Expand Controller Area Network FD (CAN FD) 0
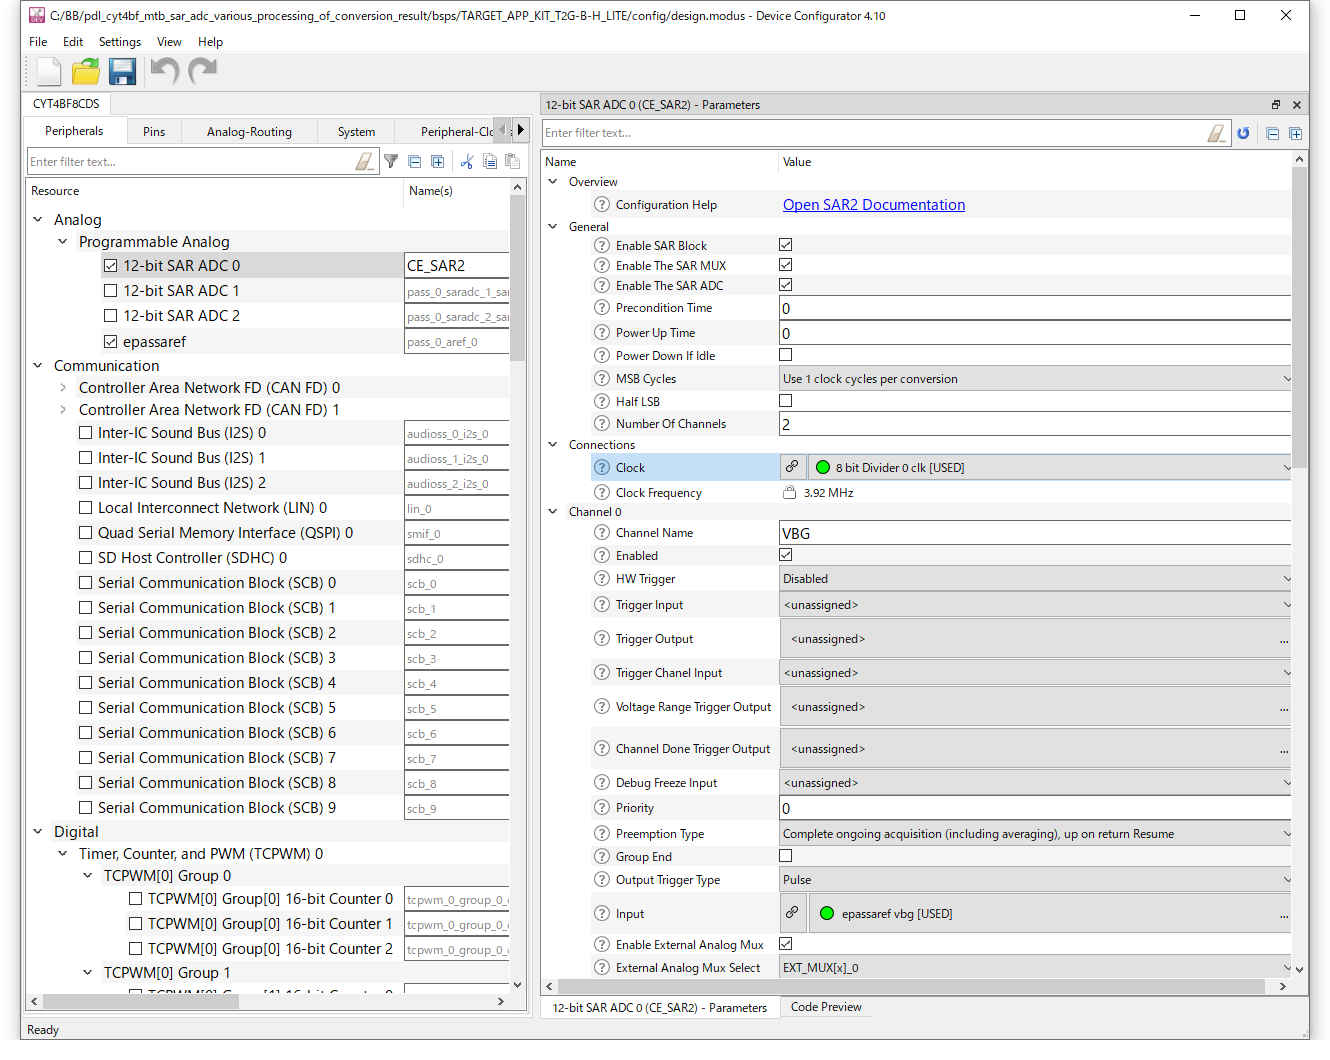This screenshot has width=1330, height=1060. [63, 388]
